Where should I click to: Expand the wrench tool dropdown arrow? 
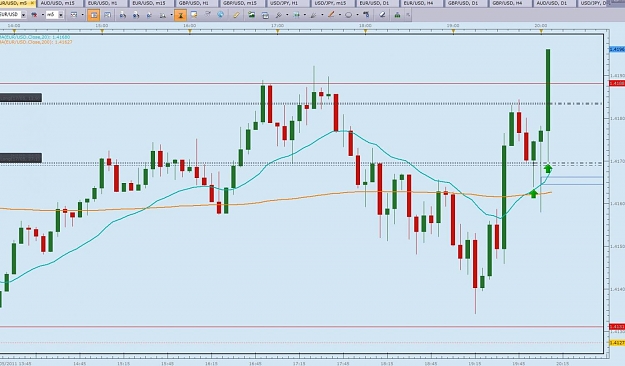(287, 15)
